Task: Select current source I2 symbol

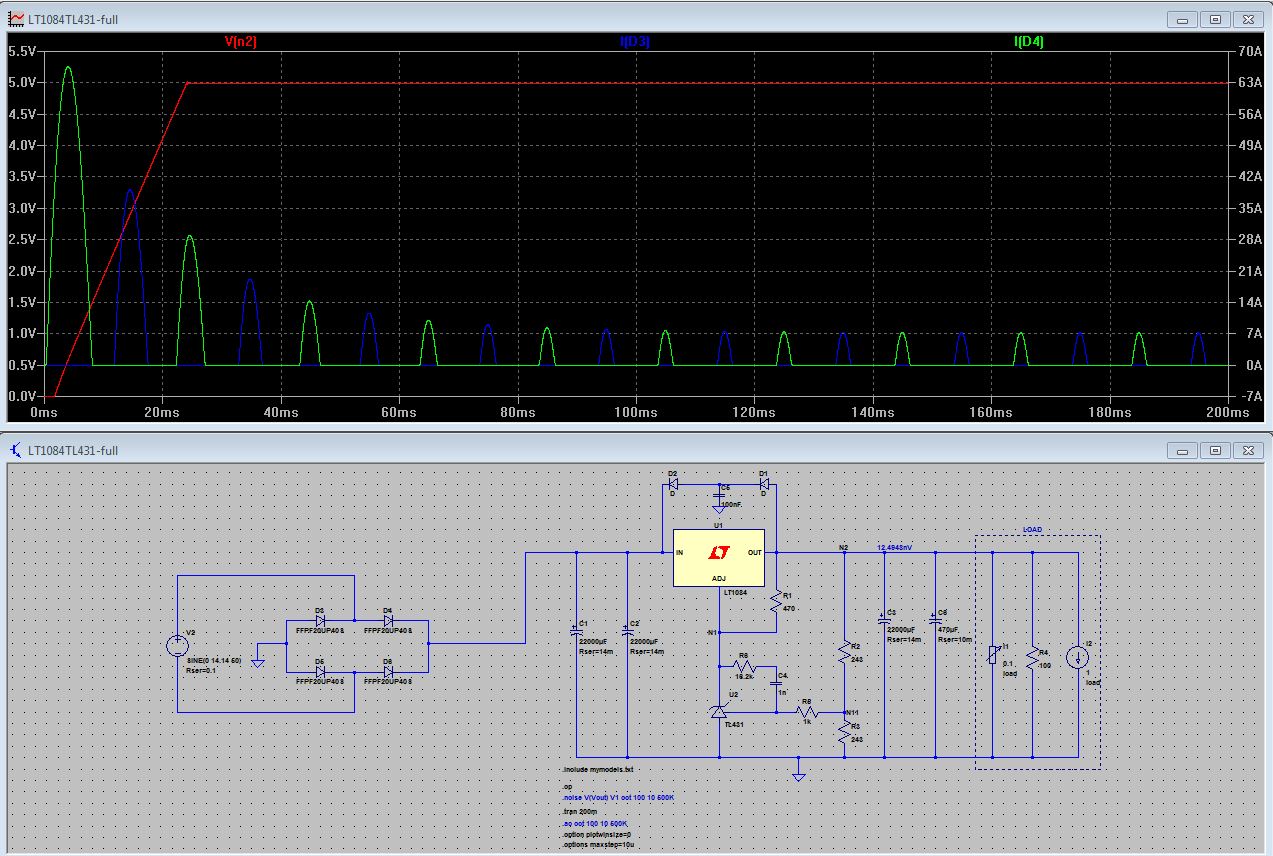Action: (1078, 657)
